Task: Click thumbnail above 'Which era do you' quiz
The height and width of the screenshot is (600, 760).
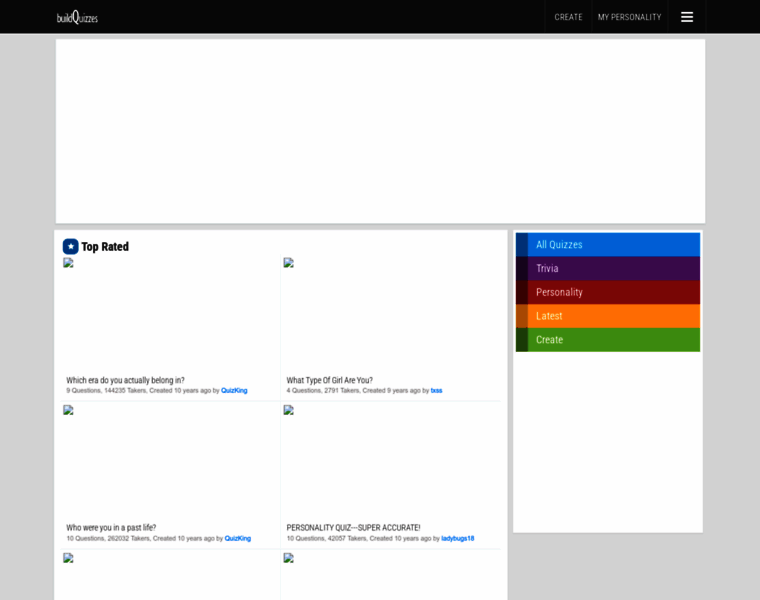Action: coord(68,263)
